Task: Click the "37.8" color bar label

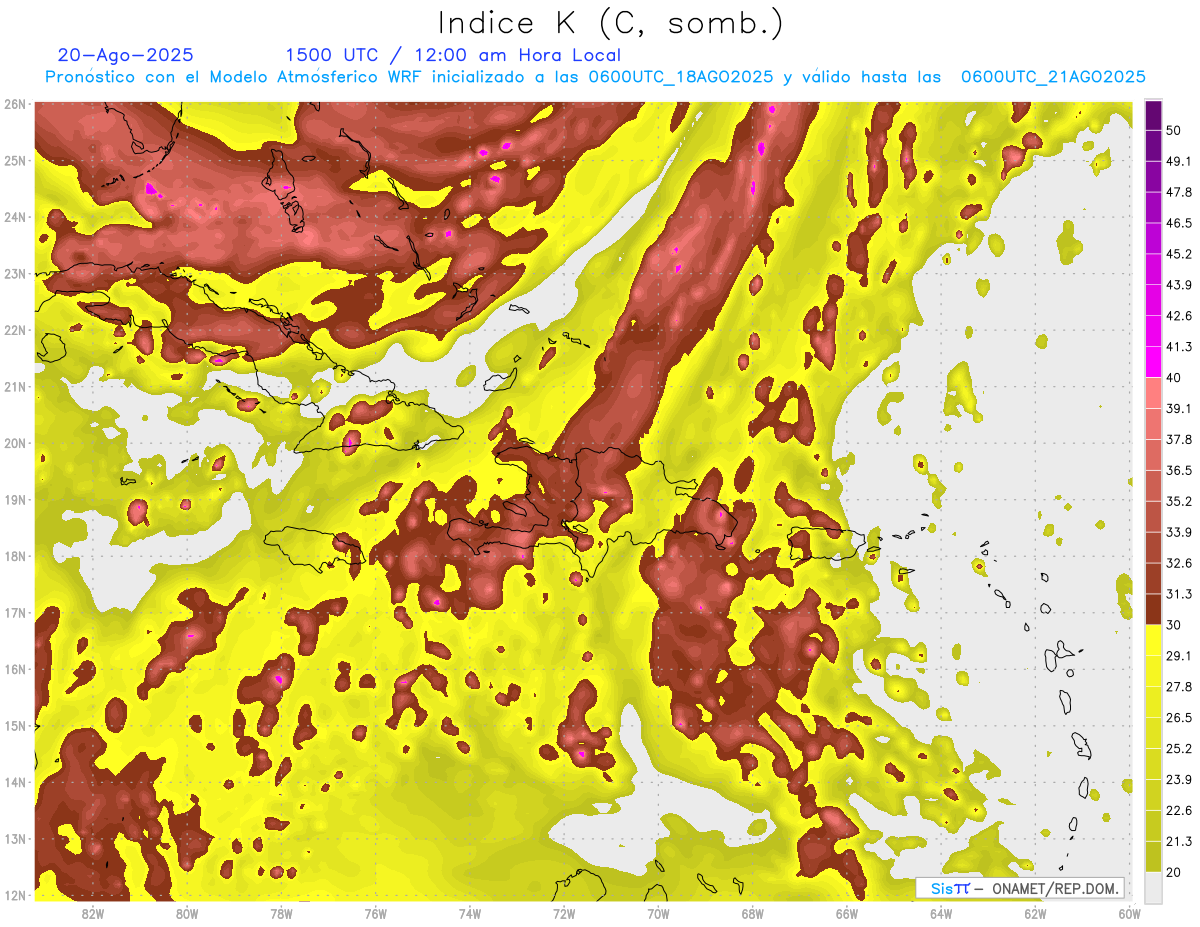Action: (1178, 440)
